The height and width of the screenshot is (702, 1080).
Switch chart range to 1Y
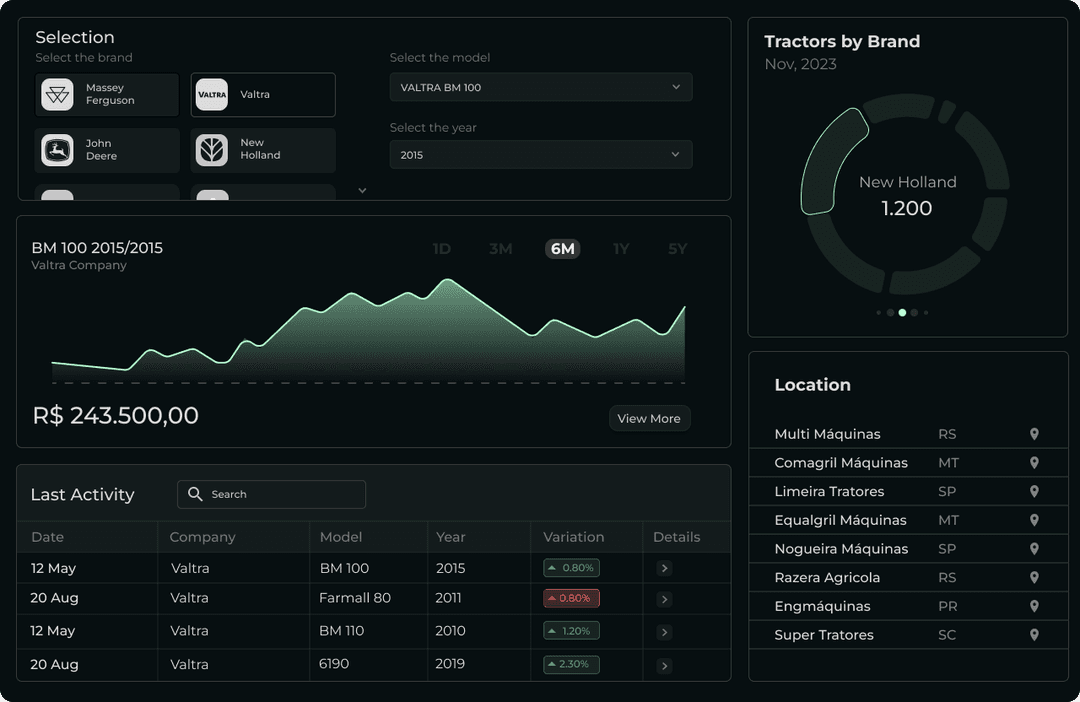(x=621, y=249)
